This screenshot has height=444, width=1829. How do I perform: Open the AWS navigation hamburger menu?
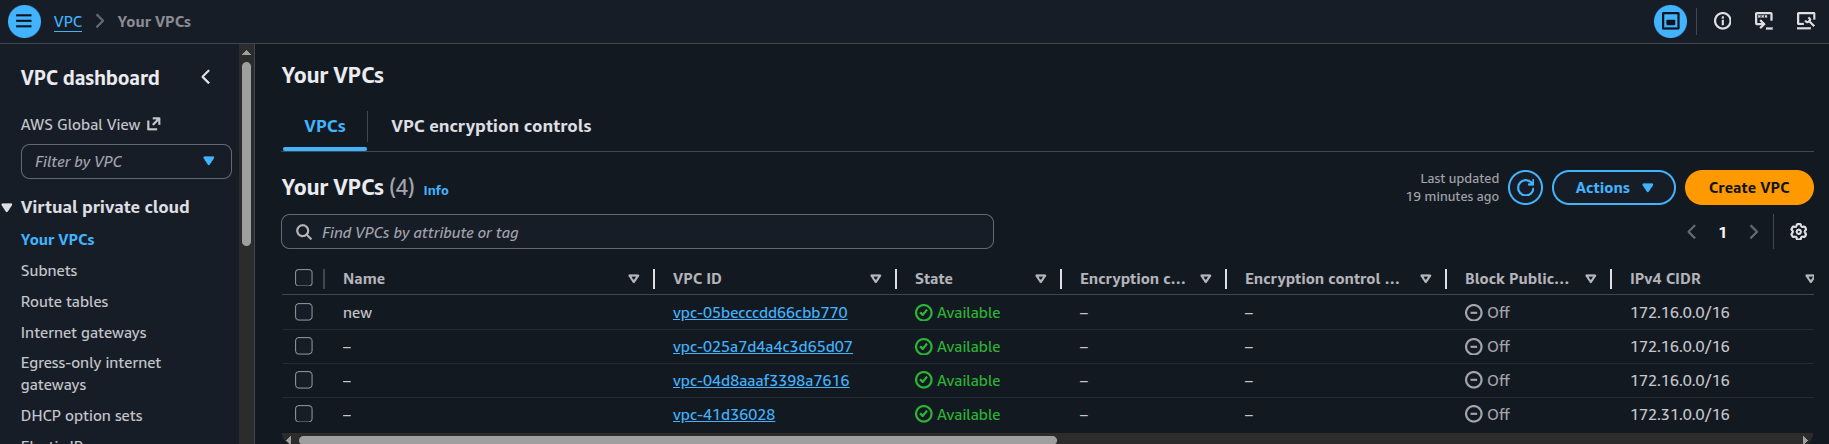(x=24, y=21)
